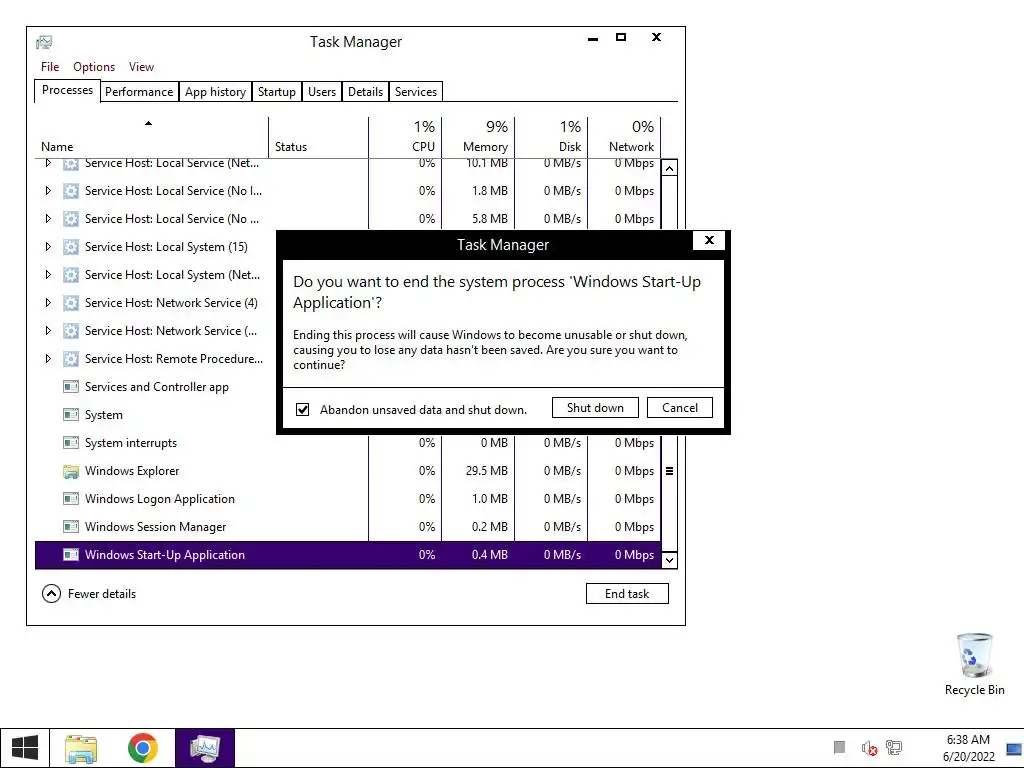Open the Options menu

94,67
